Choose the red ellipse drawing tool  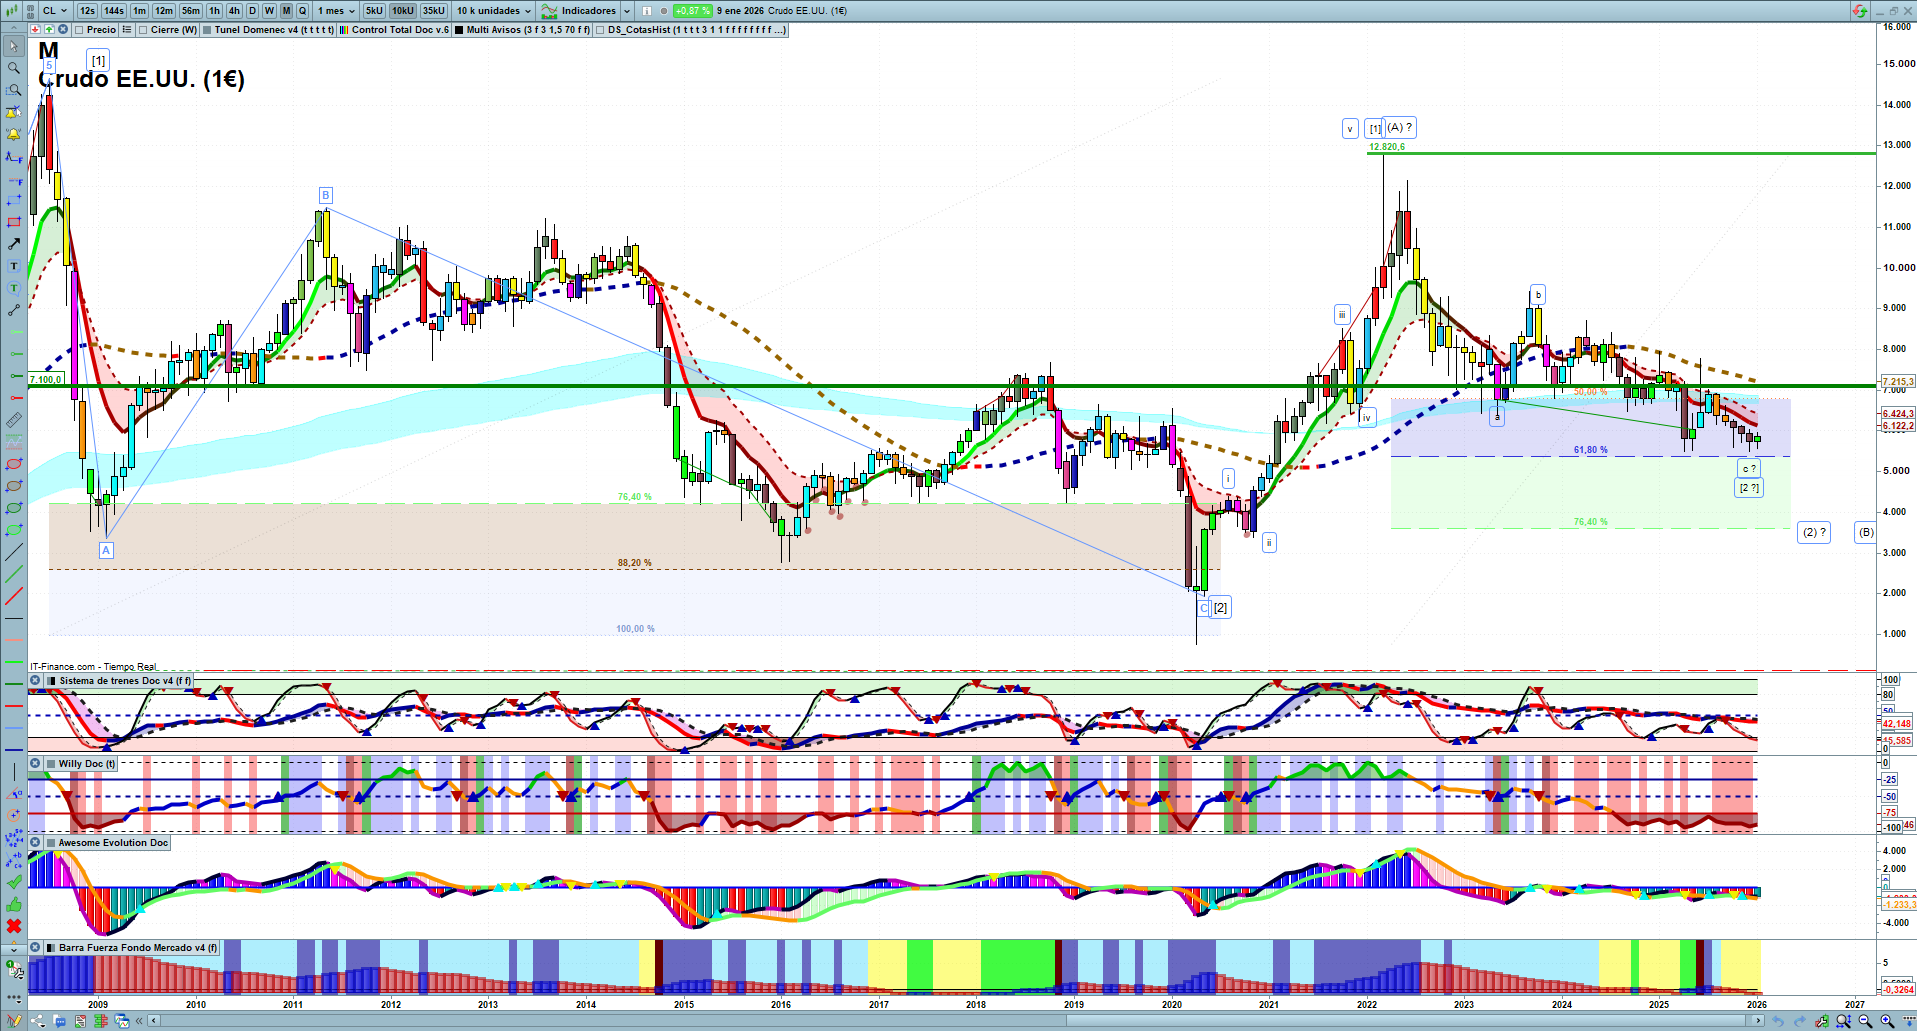tap(14, 464)
